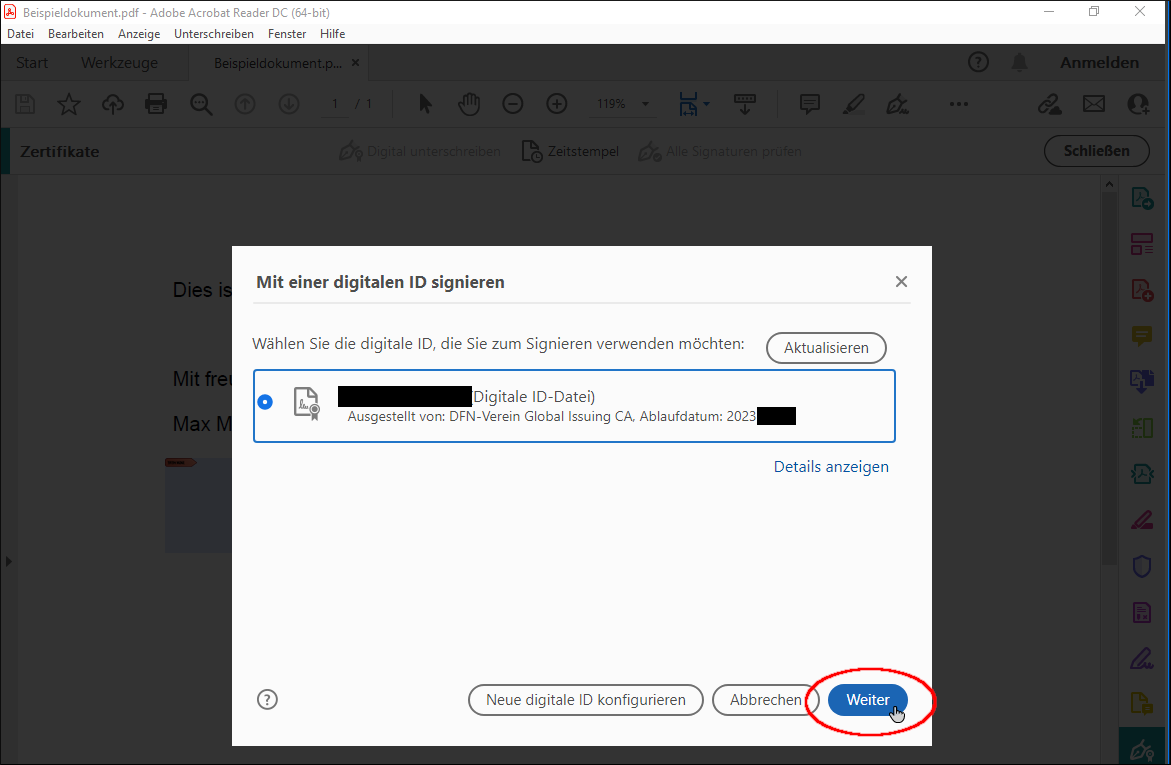Image resolution: width=1171 pixels, height=765 pixels.
Task: Zoom out with the minus icon
Action: (x=513, y=104)
